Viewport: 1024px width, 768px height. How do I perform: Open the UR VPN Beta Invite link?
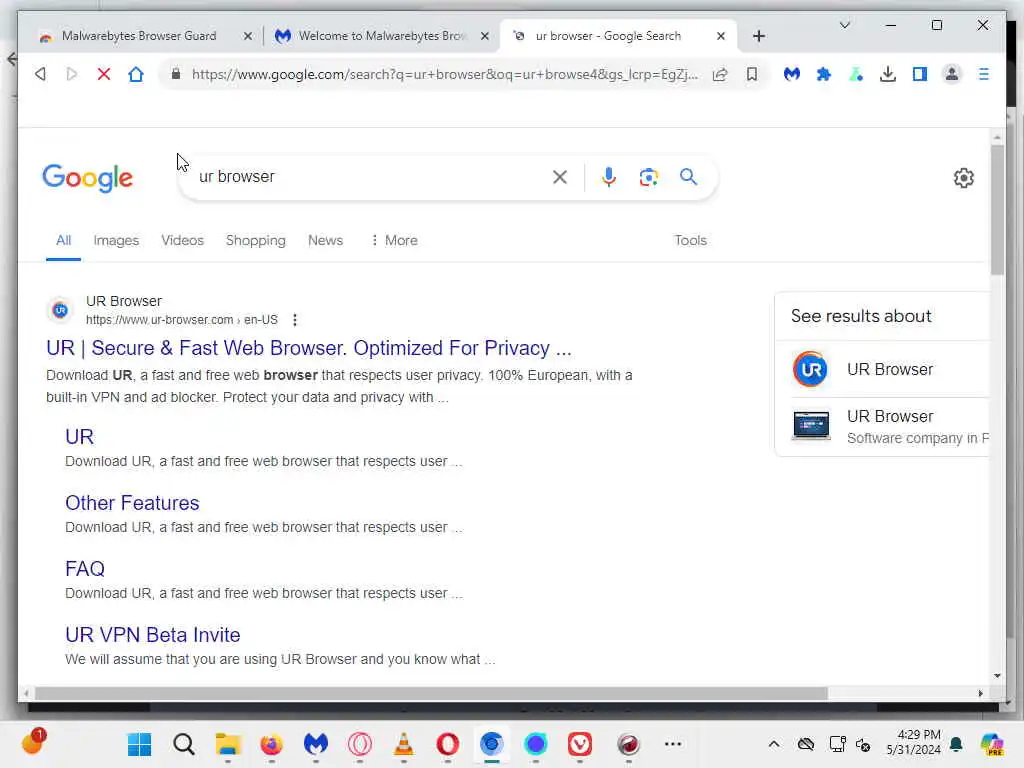click(x=152, y=635)
